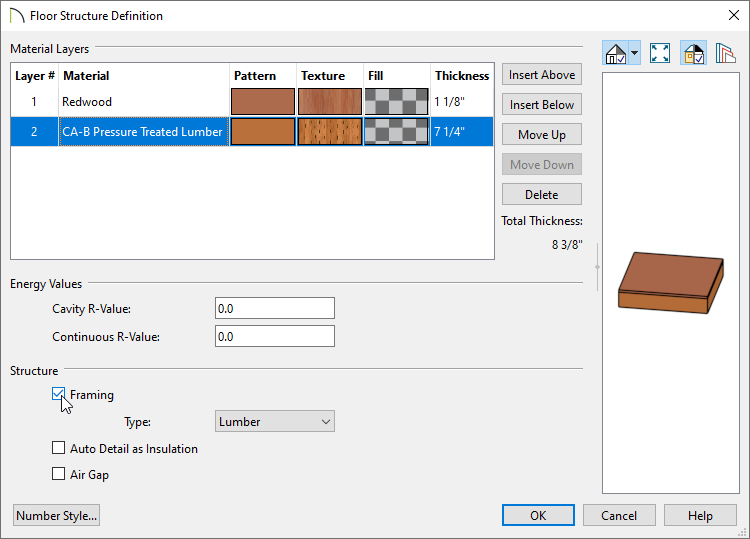Click the Select Component preview icon
Viewport: 750px width, 539px height.
[x=725, y=53]
